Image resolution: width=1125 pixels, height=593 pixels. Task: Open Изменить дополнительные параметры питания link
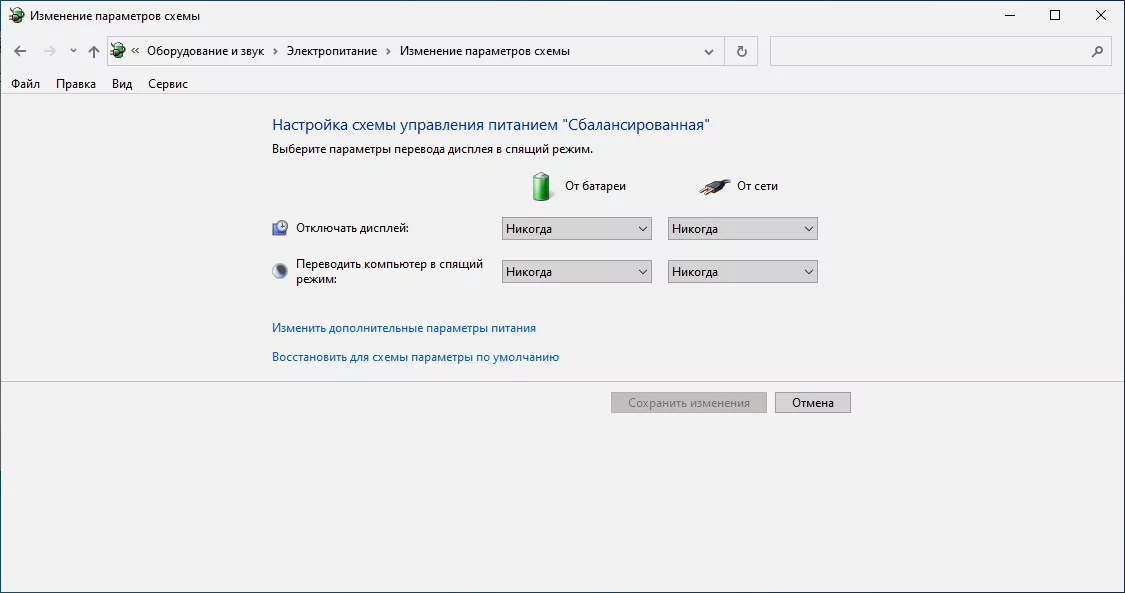tap(404, 328)
